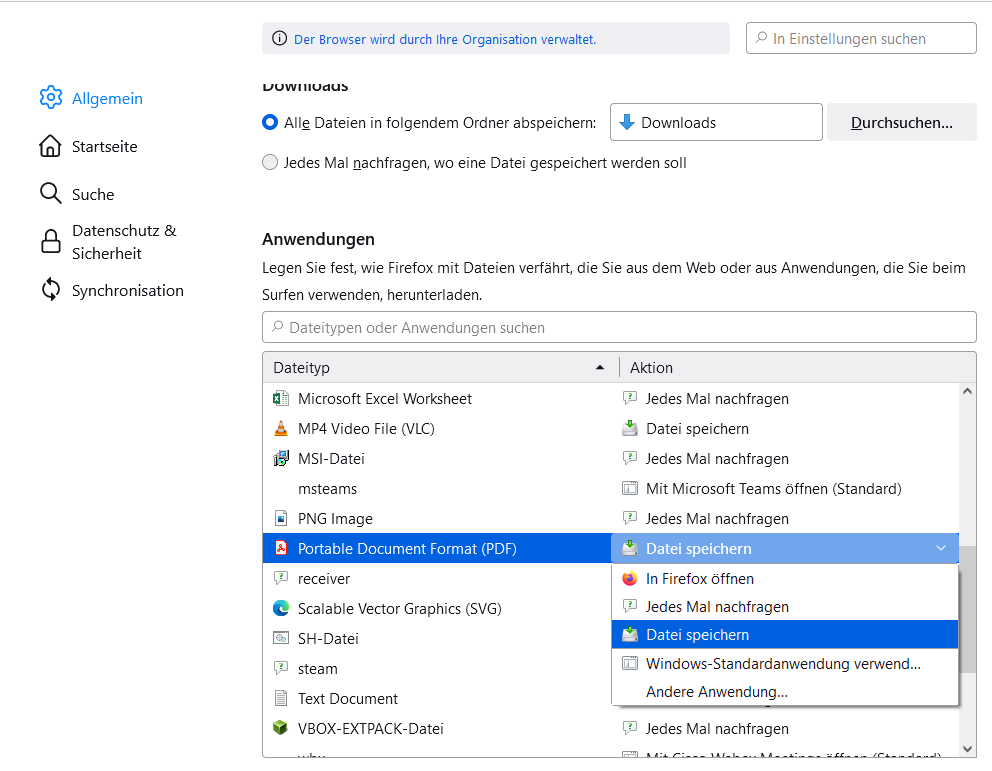
Task: Select 'Andere Anwendung...' menu entry
Action: tap(716, 692)
